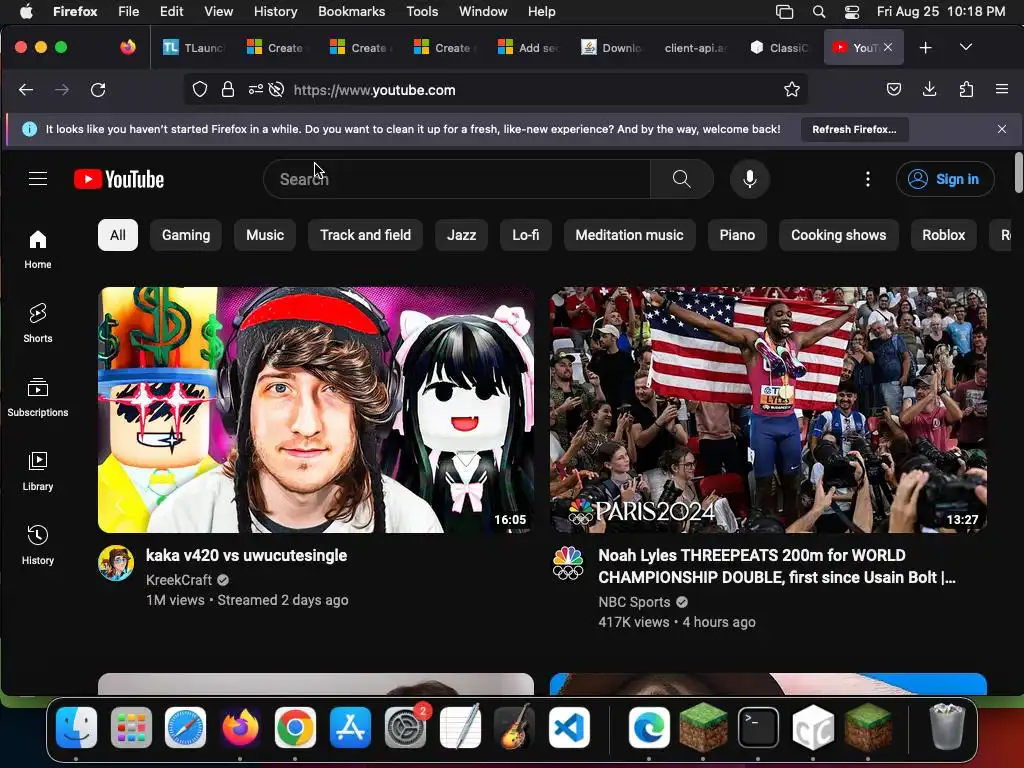Open the Tools menu

[x=422, y=12]
